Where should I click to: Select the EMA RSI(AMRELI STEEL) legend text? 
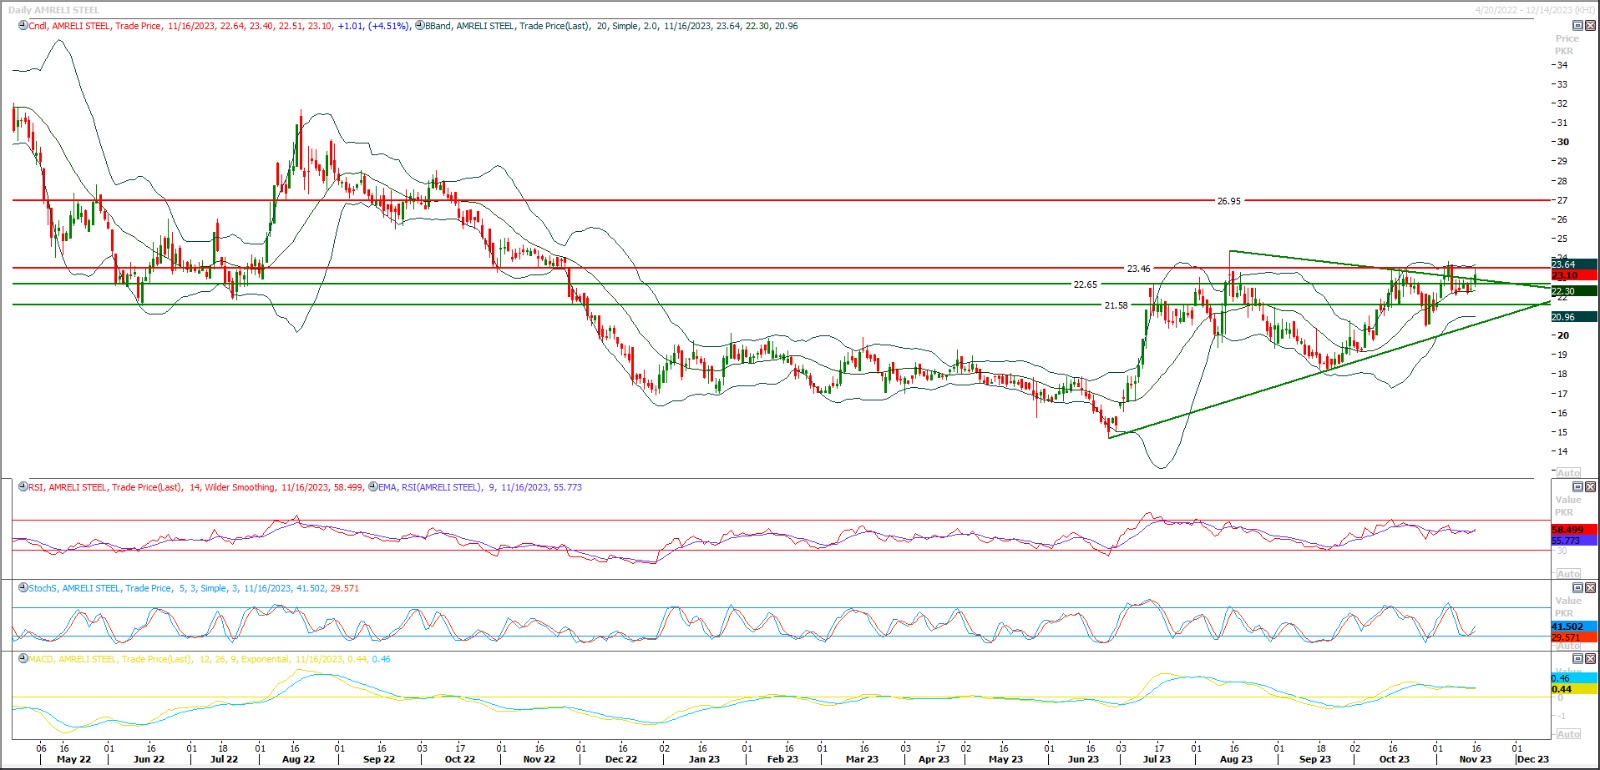point(480,487)
